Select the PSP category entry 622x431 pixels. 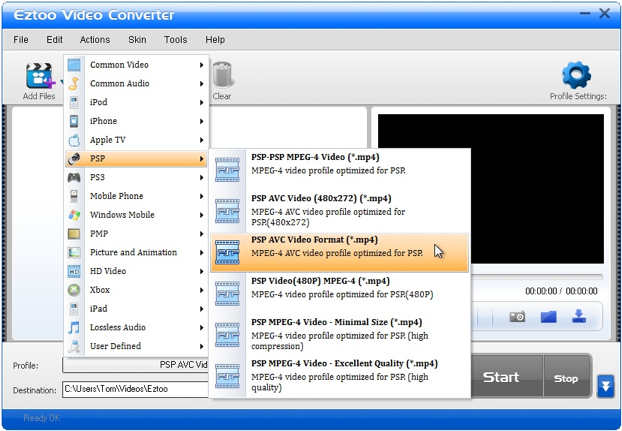point(136,159)
